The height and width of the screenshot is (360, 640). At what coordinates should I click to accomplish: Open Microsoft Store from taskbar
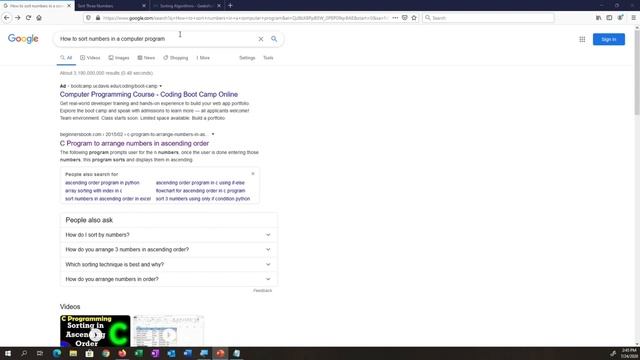click(x=89, y=353)
